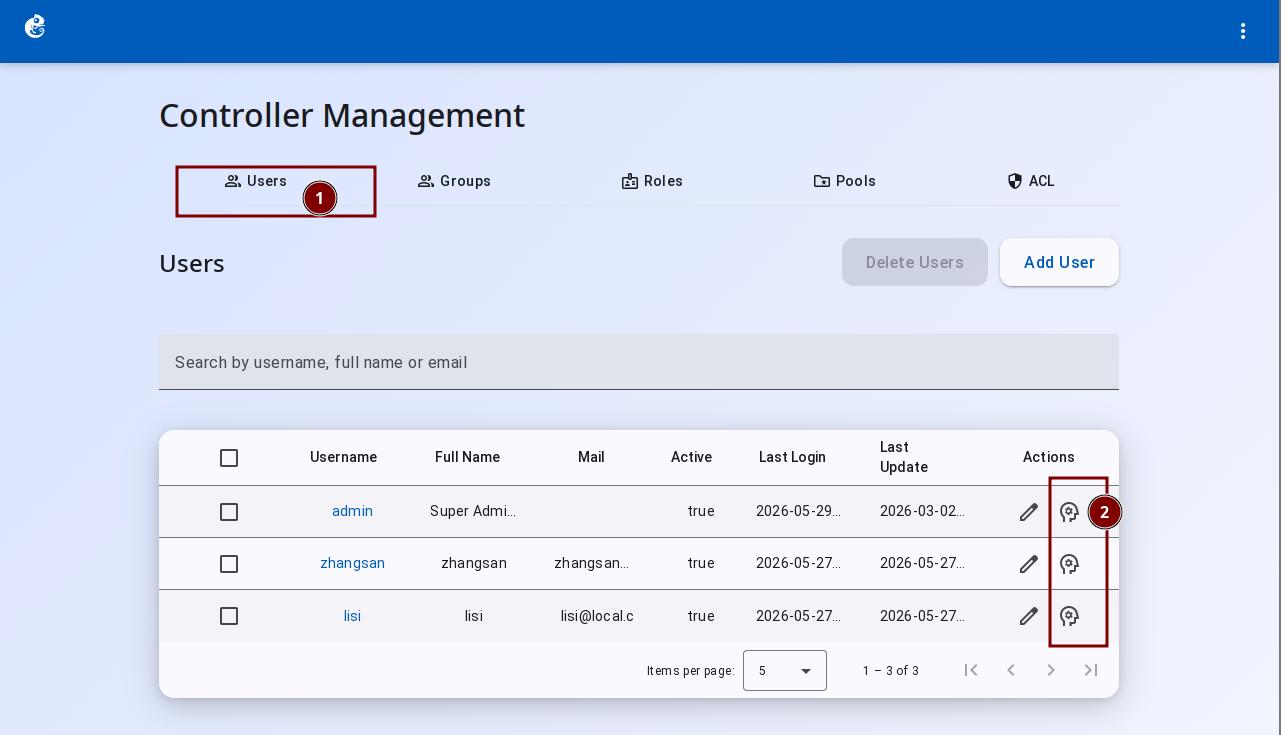Check the lisi row checkbox

click(x=229, y=616)
